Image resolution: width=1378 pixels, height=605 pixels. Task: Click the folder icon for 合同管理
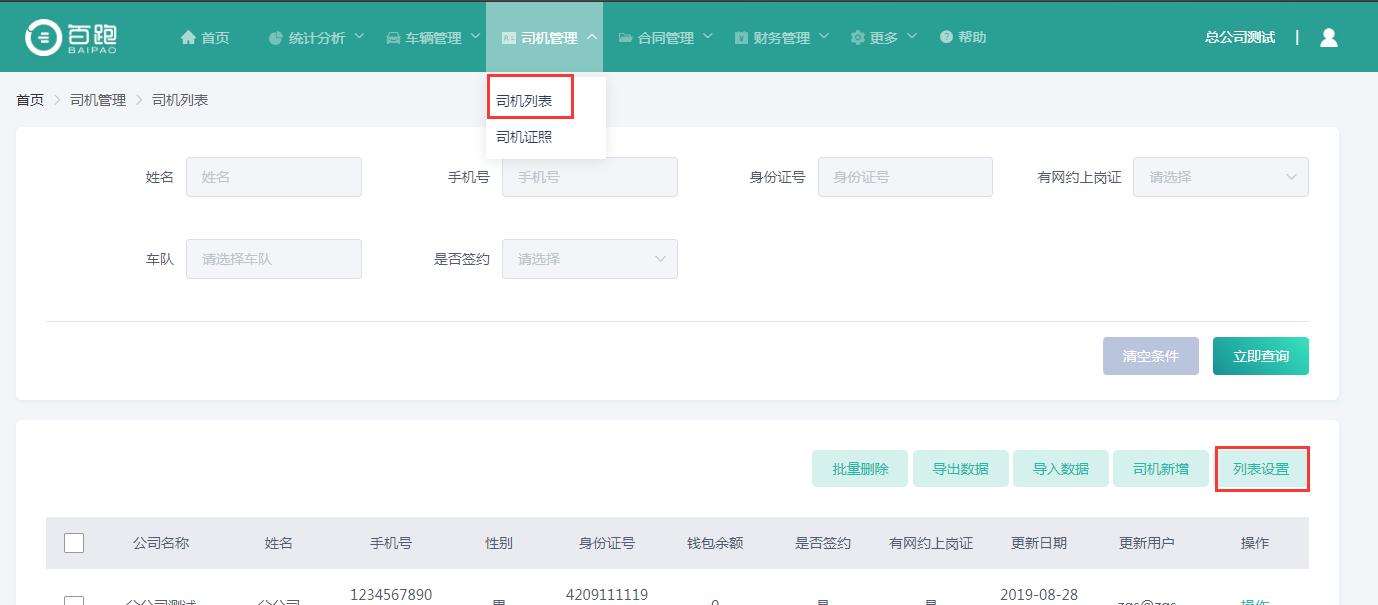pos(625,38)
